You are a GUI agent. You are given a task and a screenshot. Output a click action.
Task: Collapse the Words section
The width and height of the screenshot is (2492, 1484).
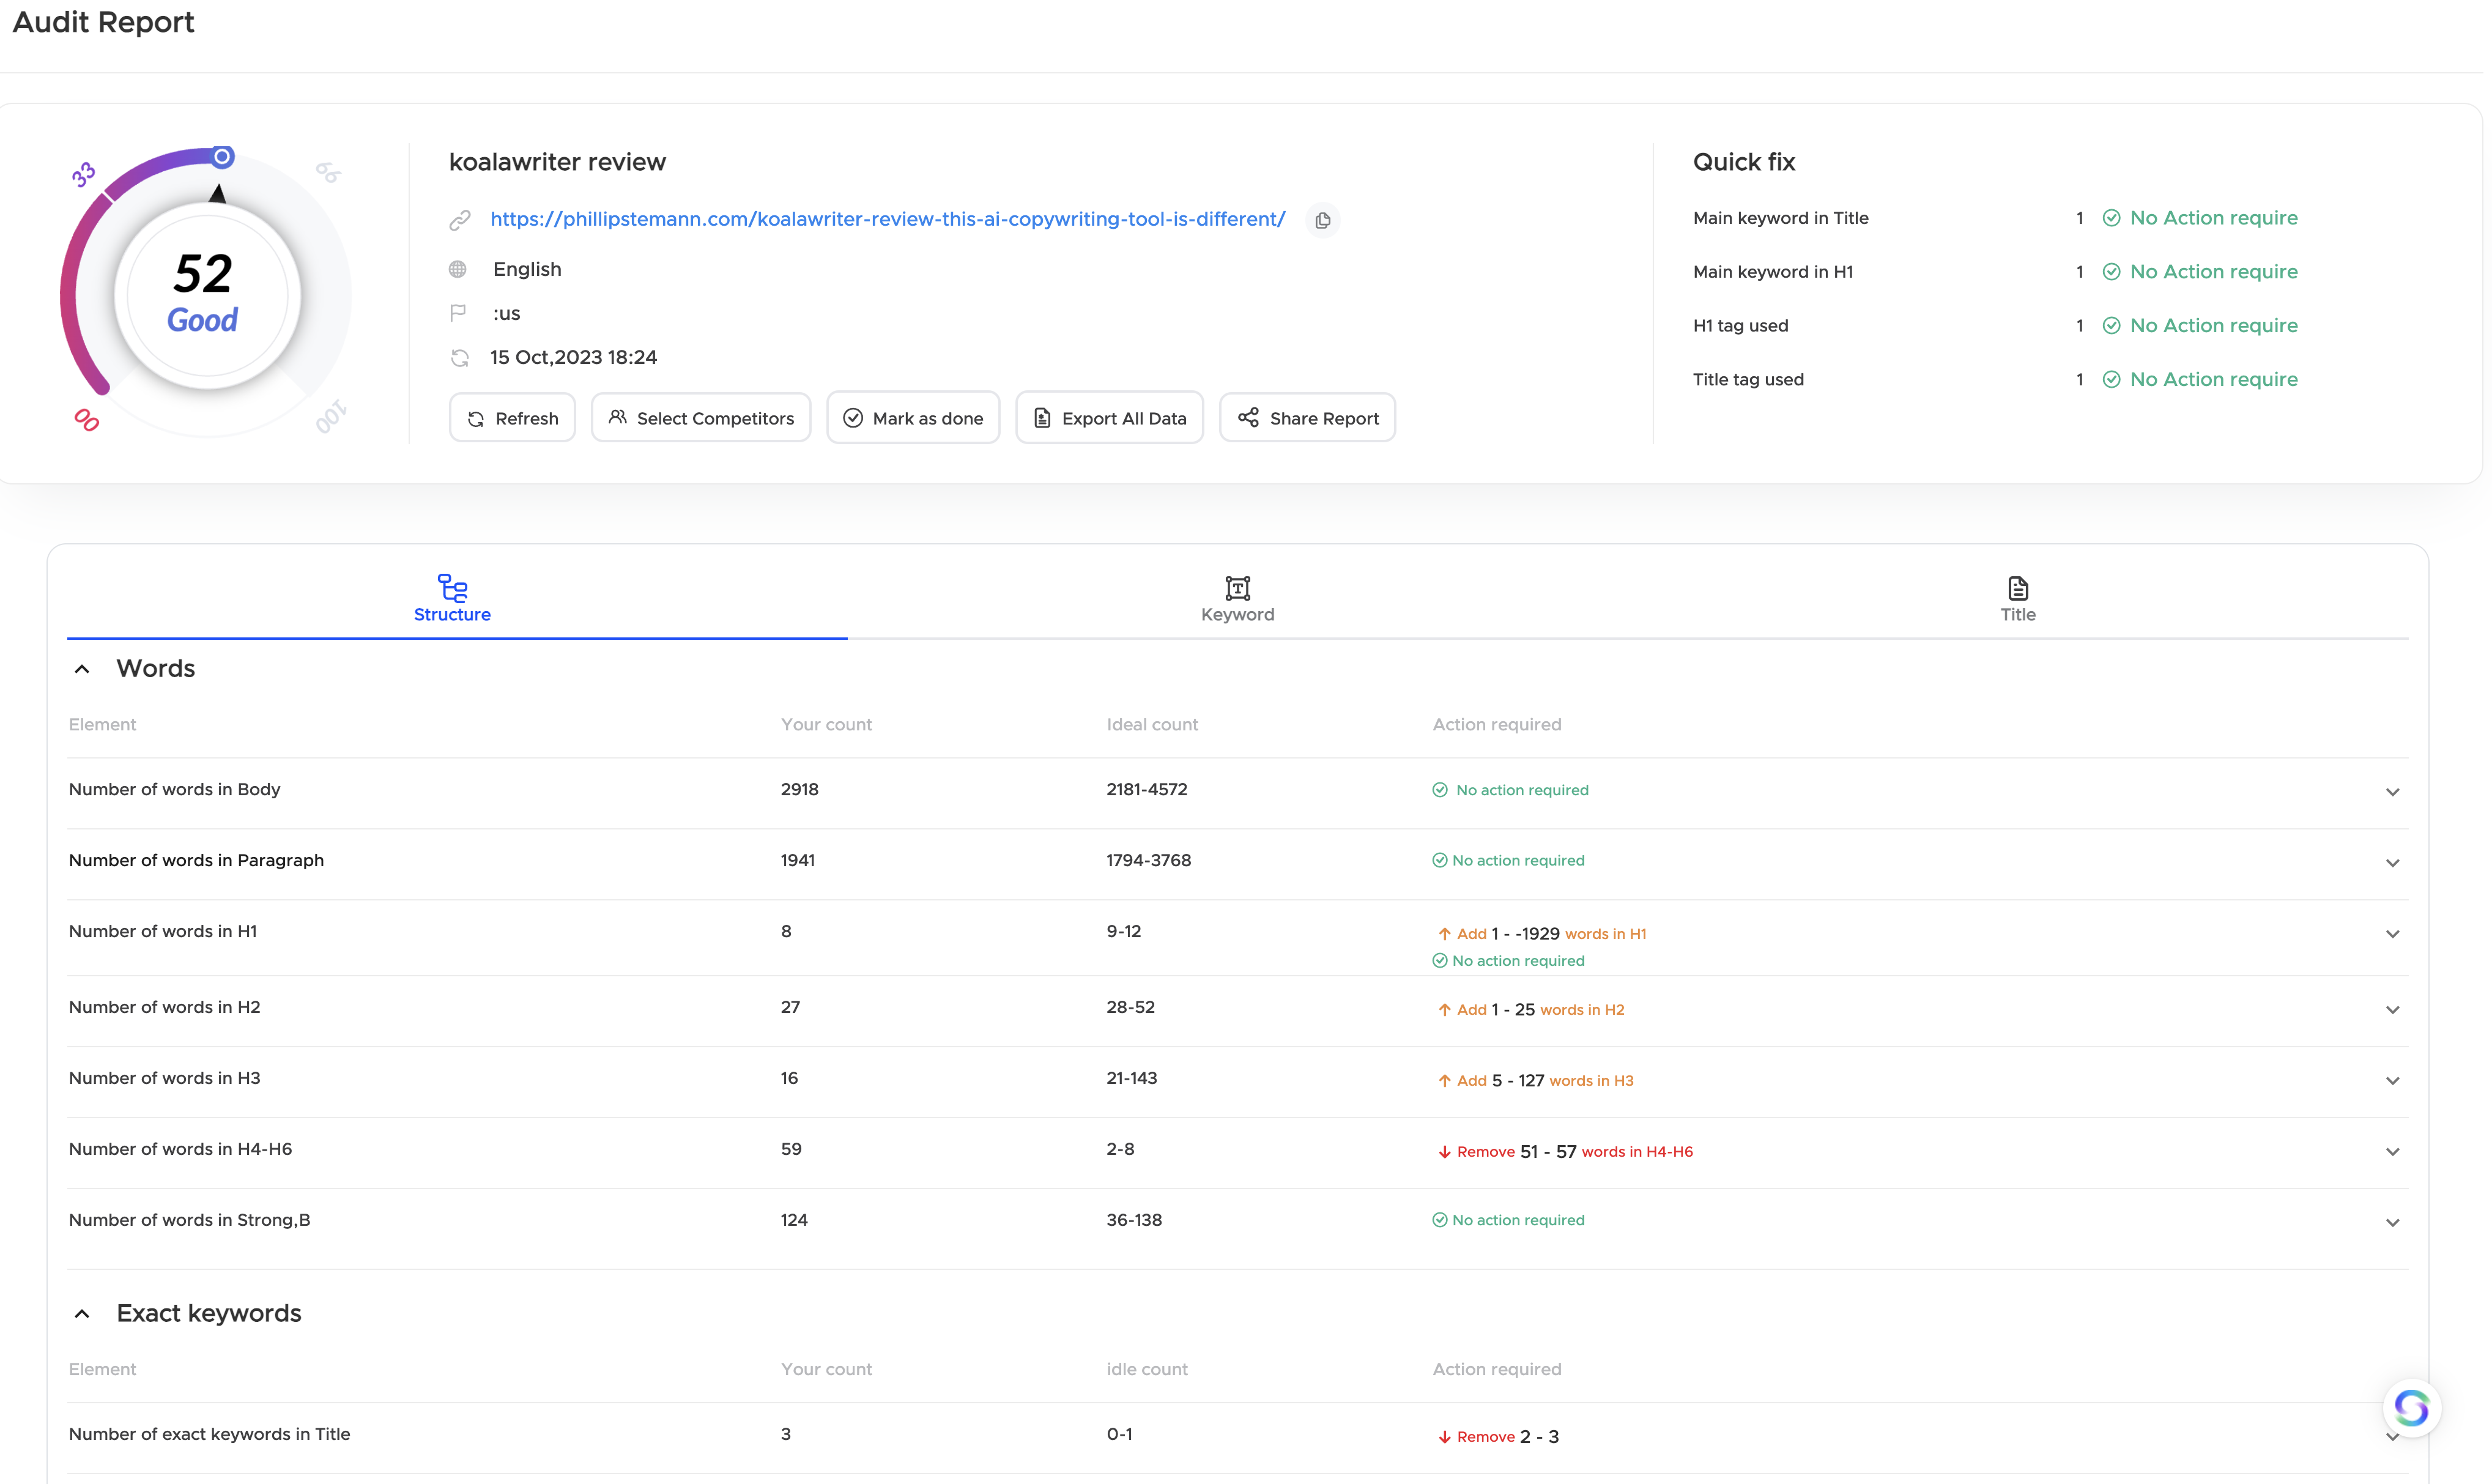82,669
